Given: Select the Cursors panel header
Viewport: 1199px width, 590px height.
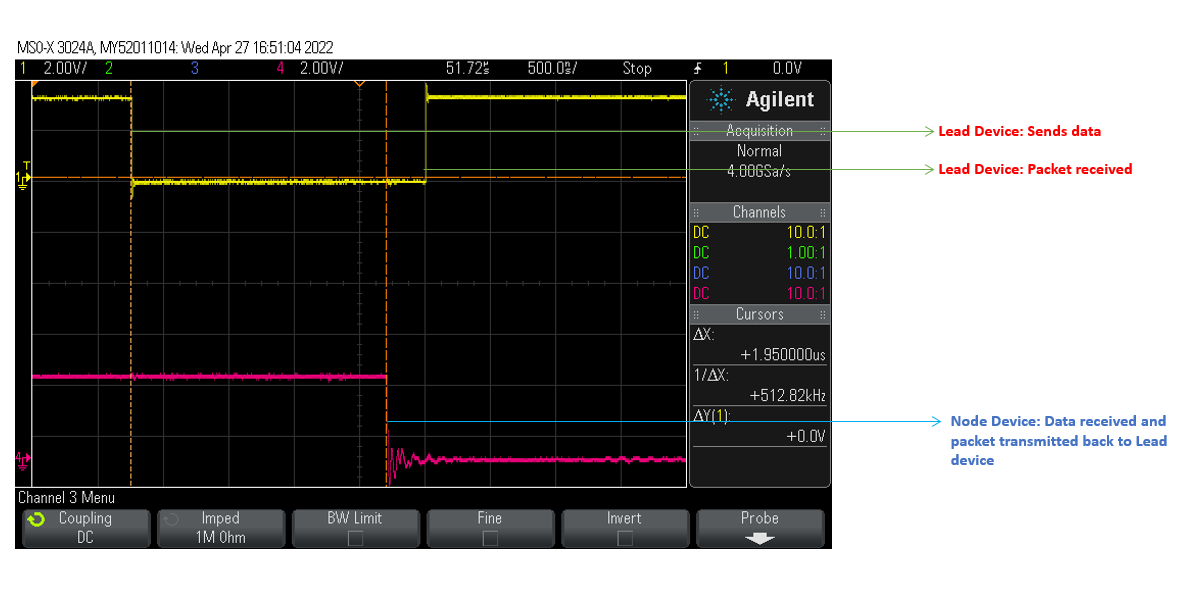Looking at the screenshot, I should pyautogui.click(x=759, y=314).
